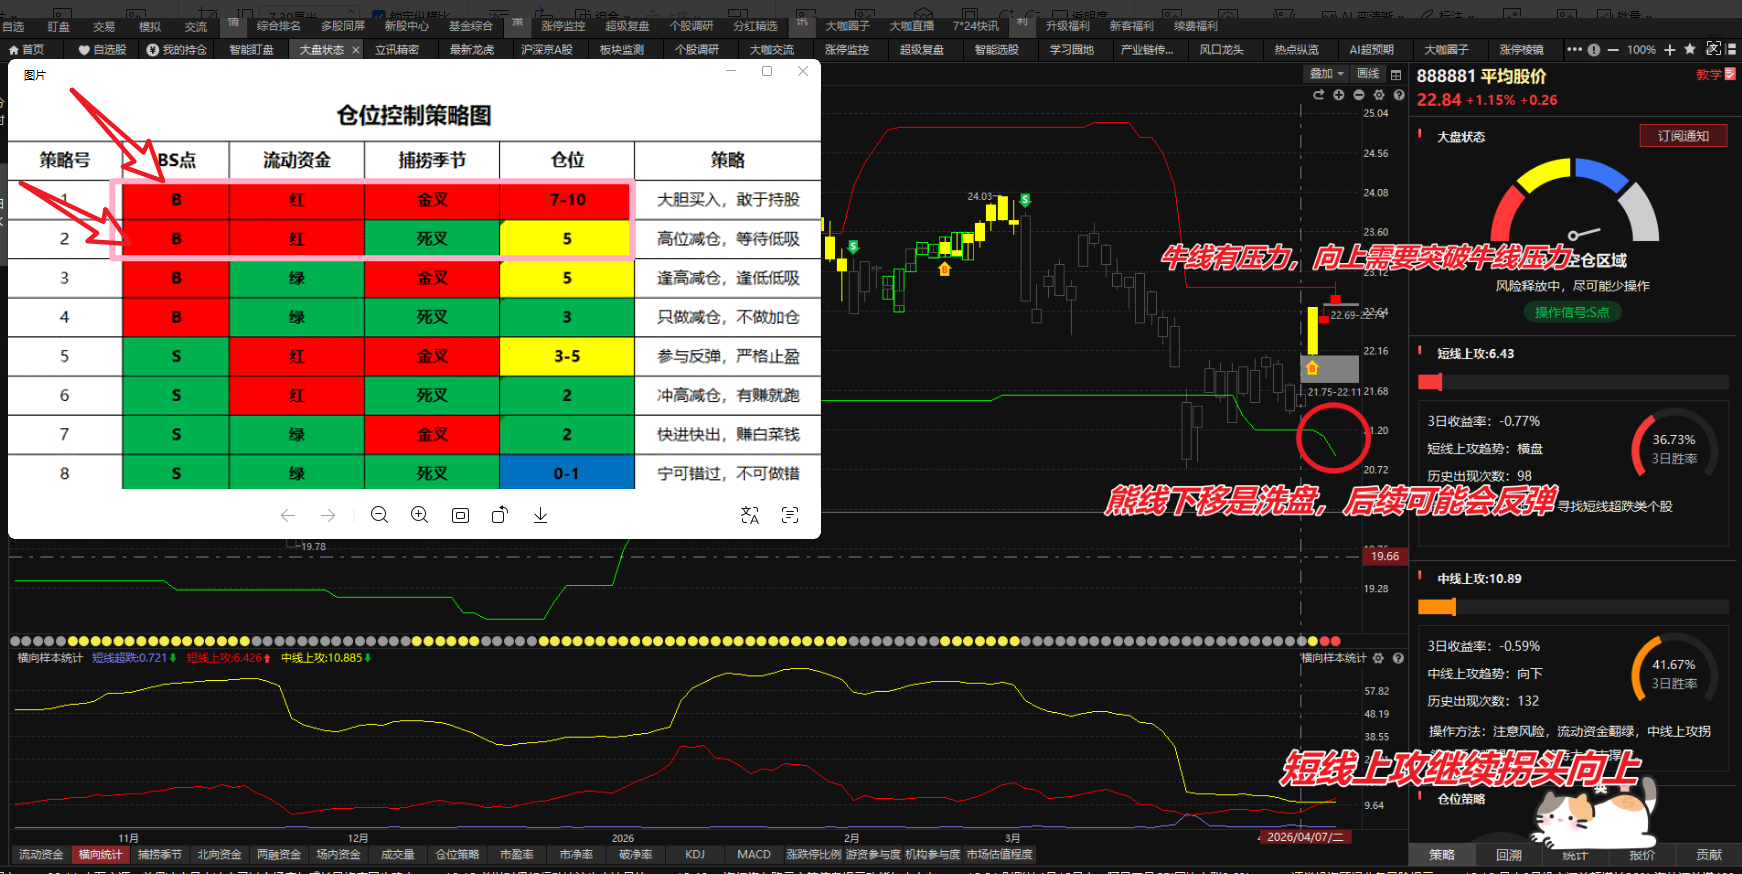Translate the text in the image

pos(750,515)
